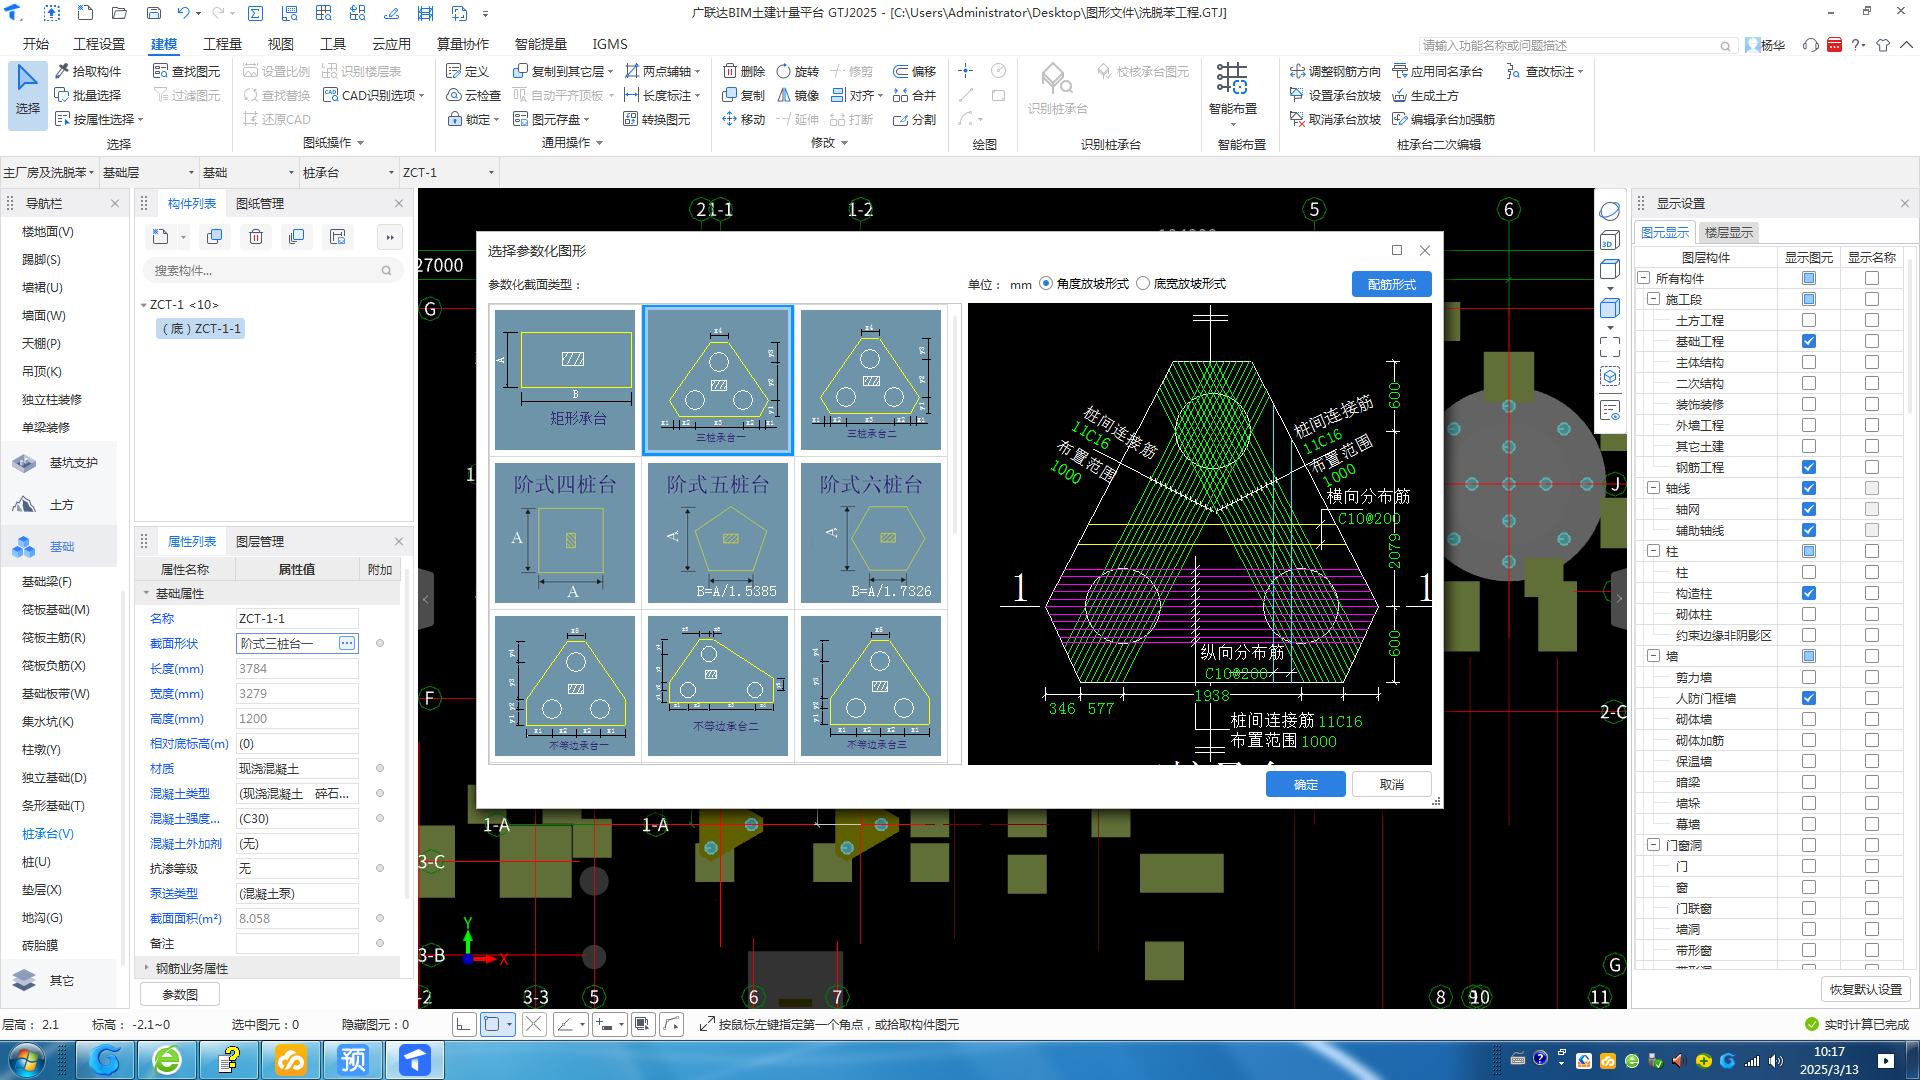This screenshot has height=1080, width=1920.
Task: Click the 定义 define tool
Action: coord(467,71)
